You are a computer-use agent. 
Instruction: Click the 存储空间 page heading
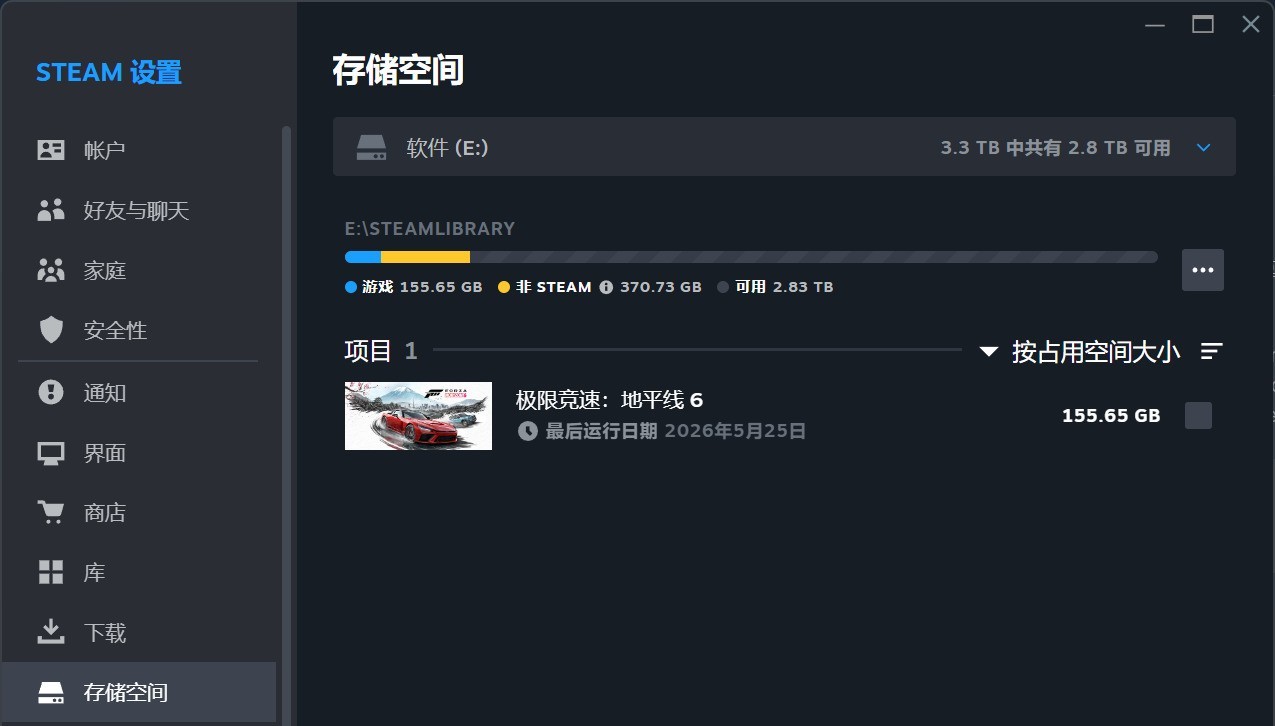398,71
